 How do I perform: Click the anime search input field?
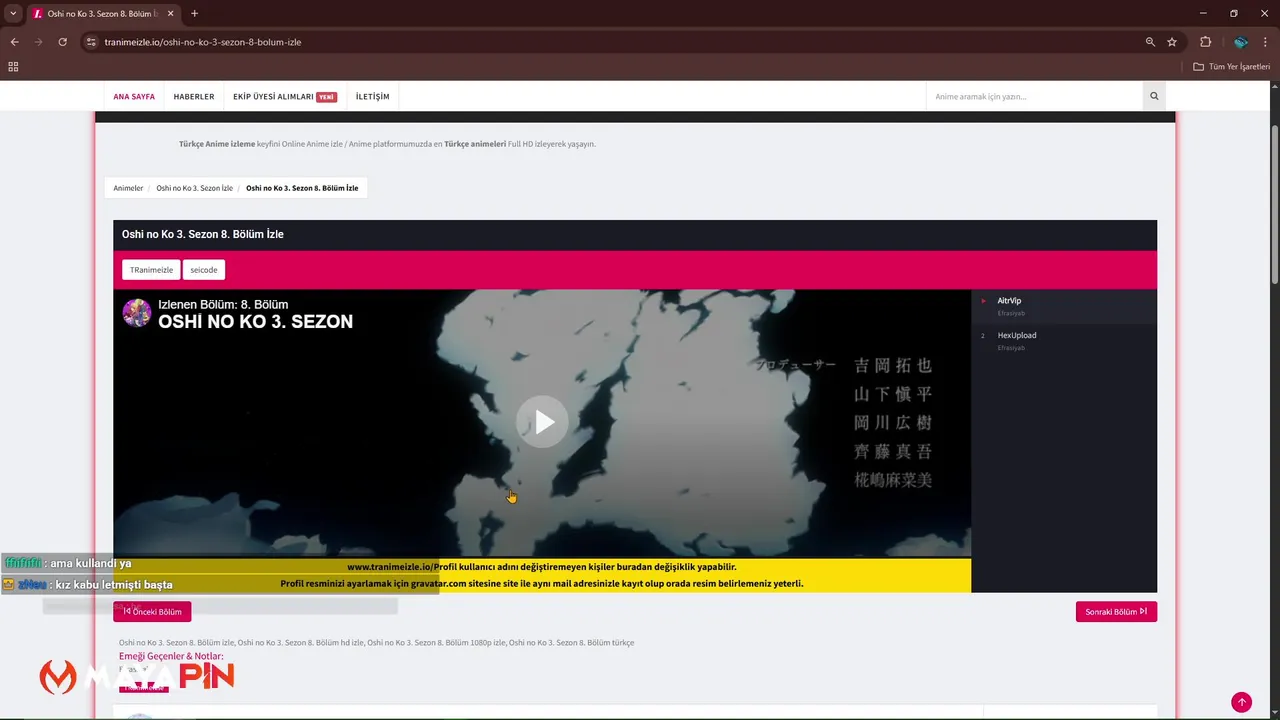pos(1034,97)
